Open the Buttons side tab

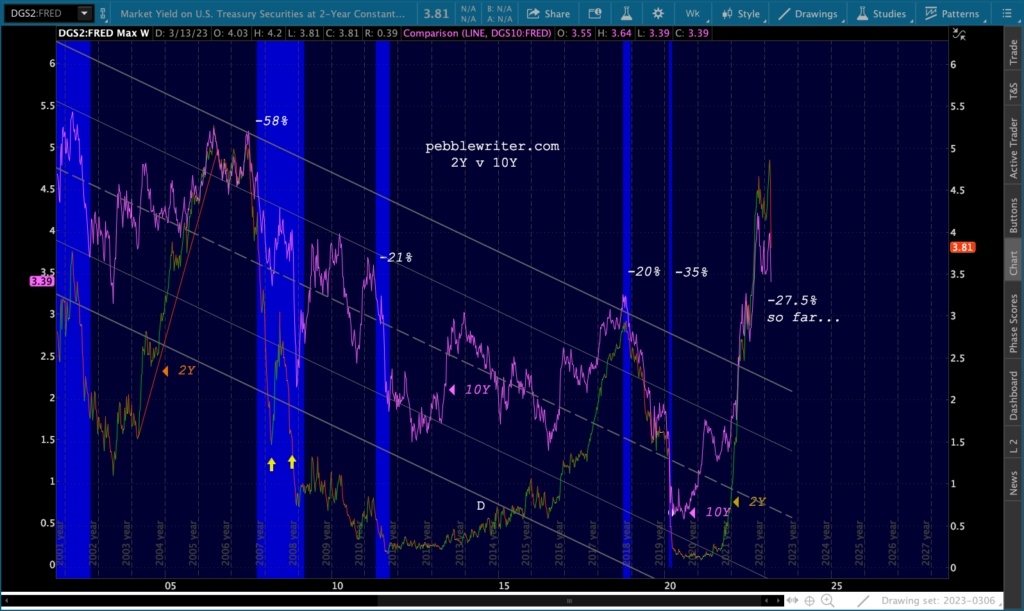click(1014, 215)
